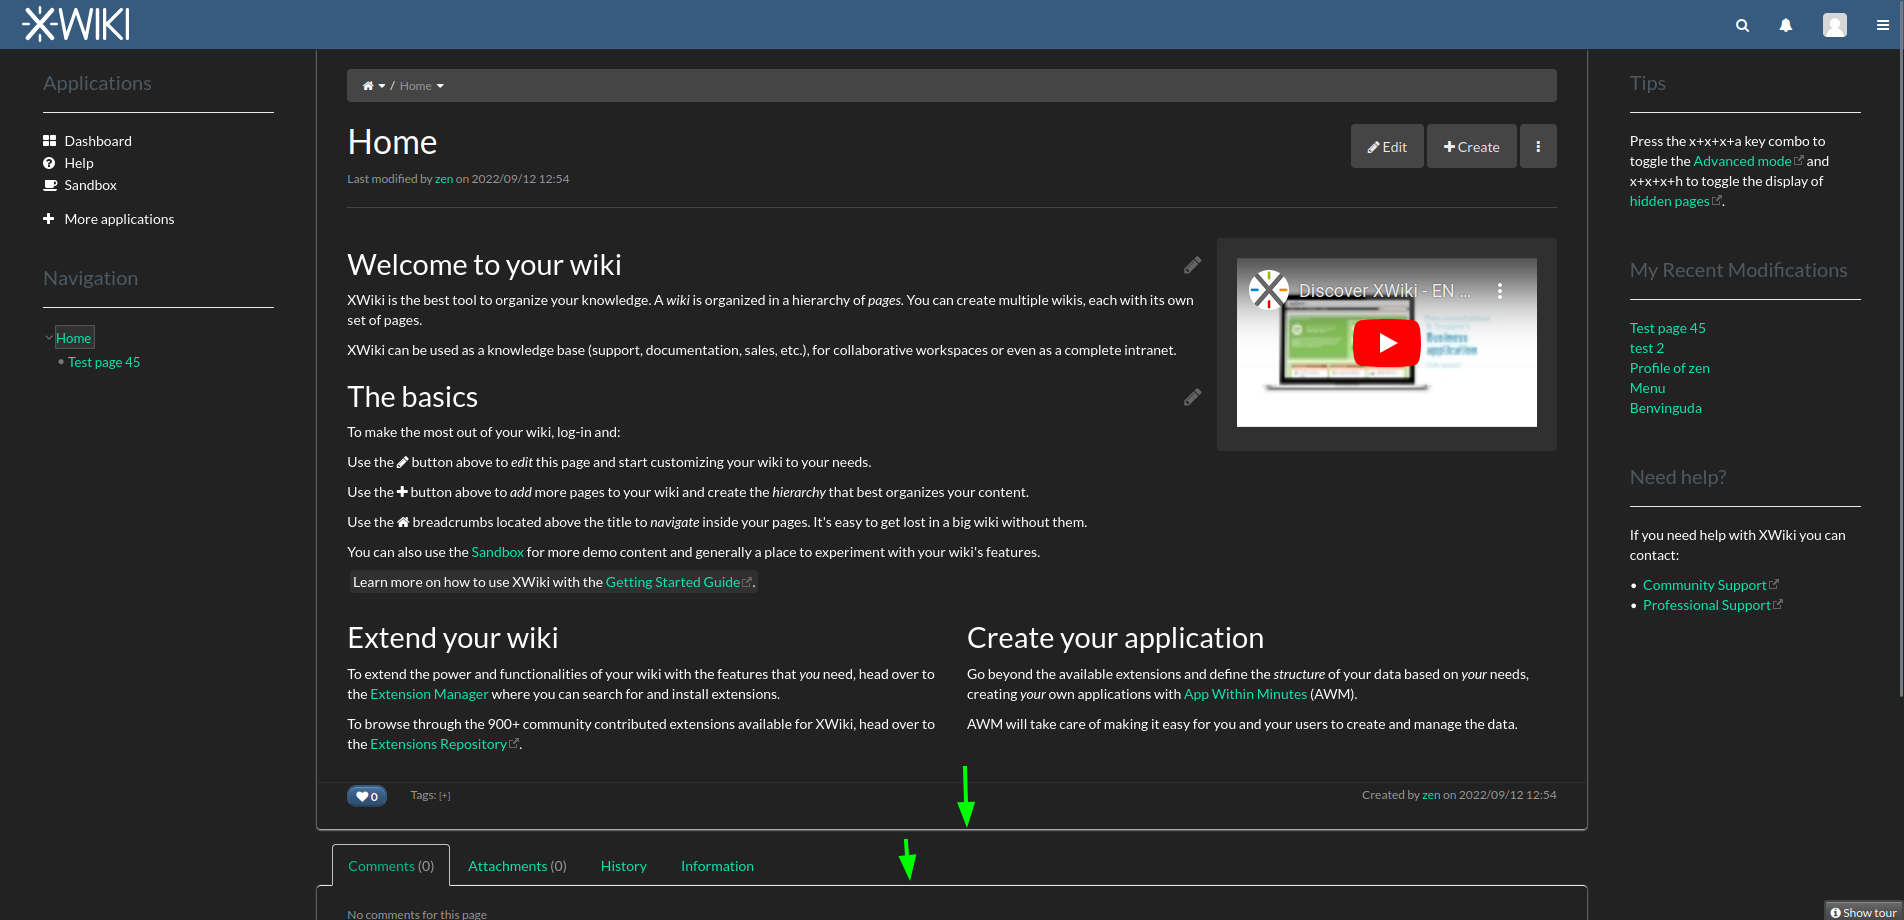Viewport: 1904px width, 920px height.
Task: Open Test page 45 recent modification
Action: tap(1667, 328)
